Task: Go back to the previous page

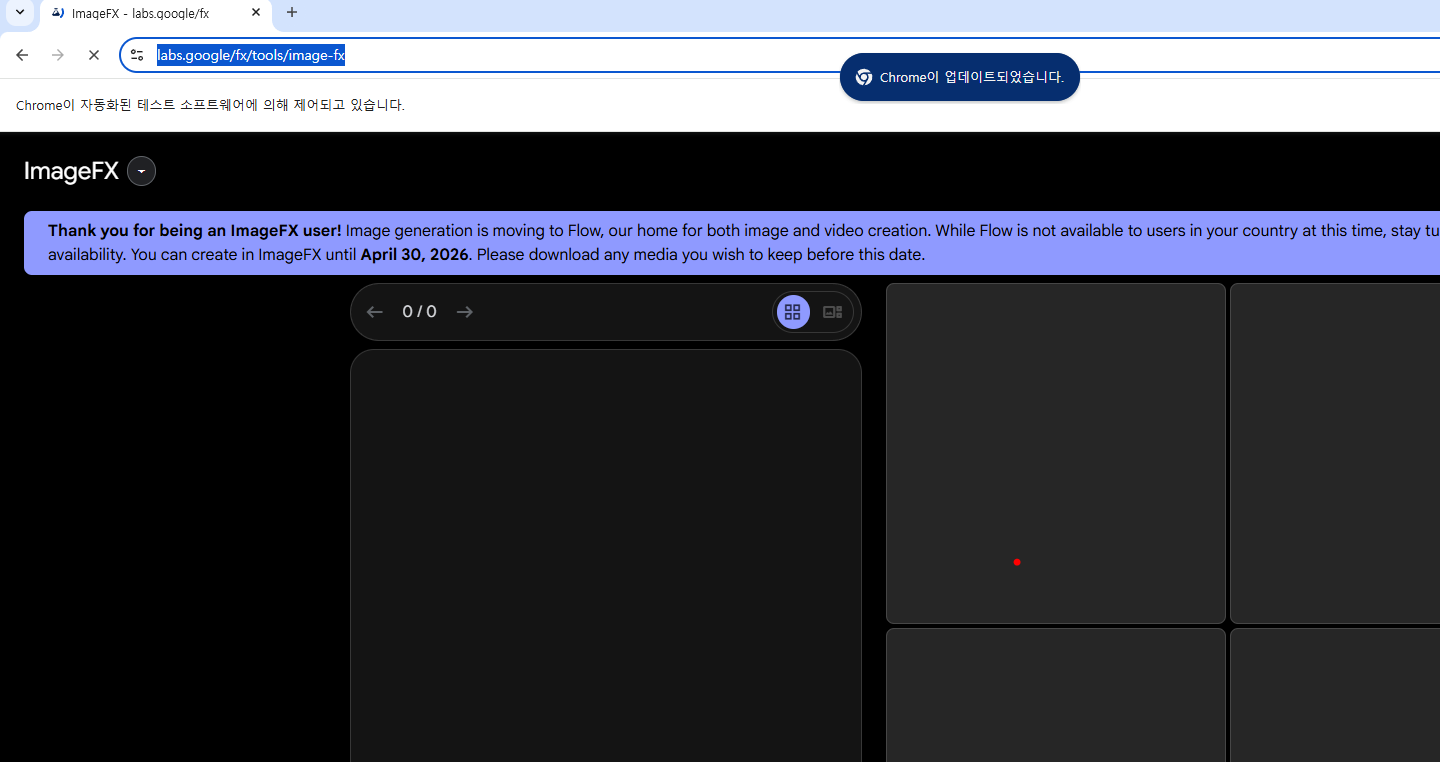Action: (x=22, y=55)
